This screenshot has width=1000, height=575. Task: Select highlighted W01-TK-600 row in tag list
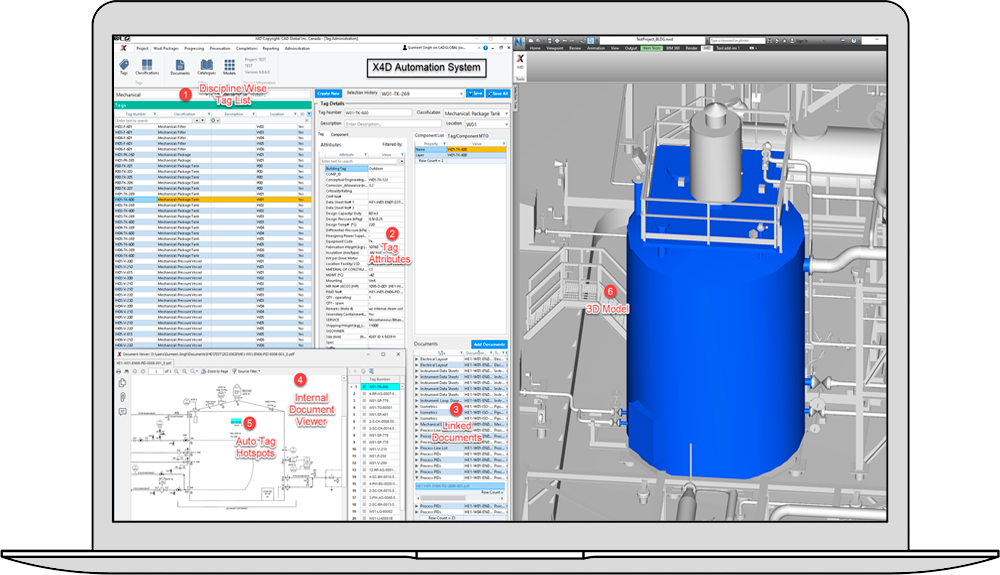click(x=212, y=200)
